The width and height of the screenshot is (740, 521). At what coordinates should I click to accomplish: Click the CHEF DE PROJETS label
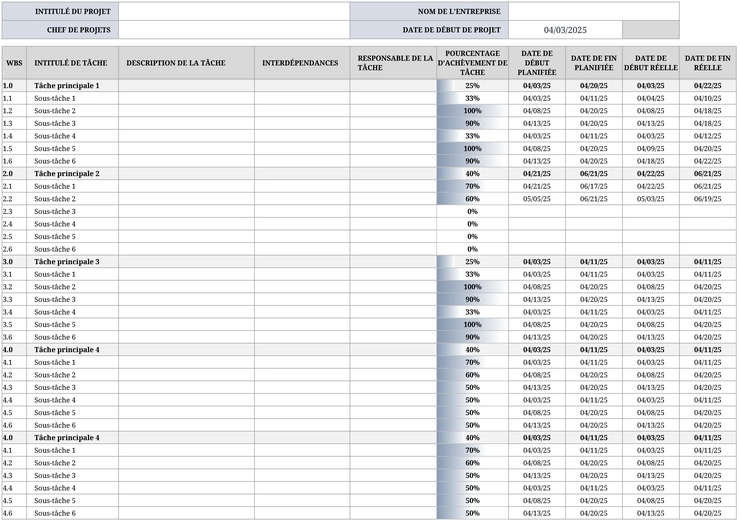(78, 30)
